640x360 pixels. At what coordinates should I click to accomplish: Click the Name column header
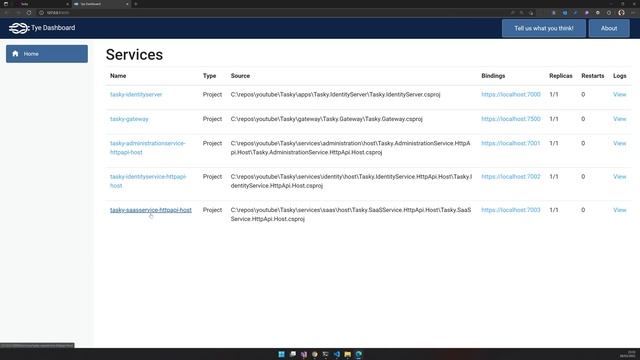coord(118,76)
